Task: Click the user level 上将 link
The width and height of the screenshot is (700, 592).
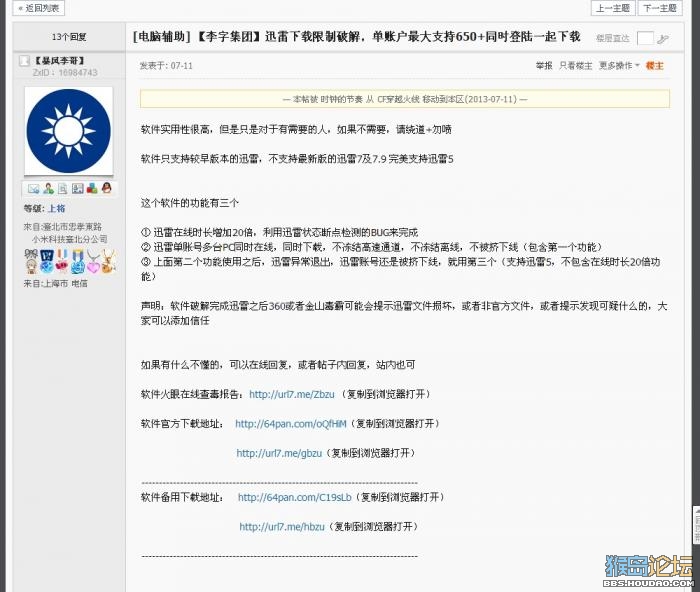Action: (57, 208)
